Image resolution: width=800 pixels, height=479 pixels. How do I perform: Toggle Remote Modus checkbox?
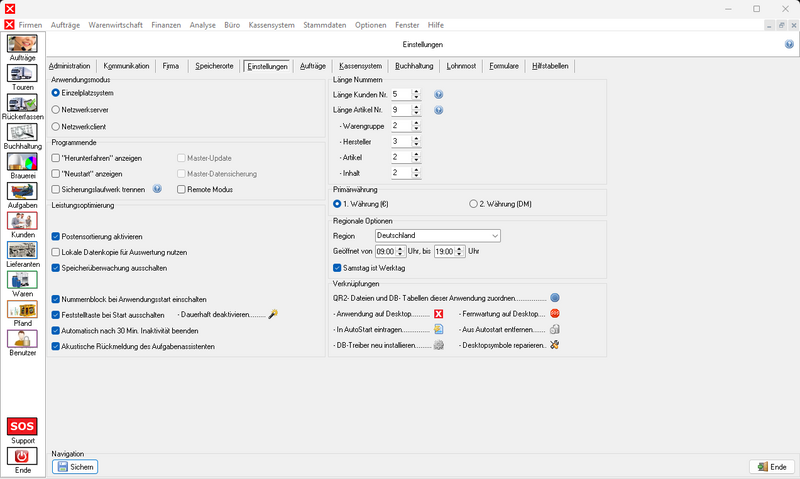181,189
